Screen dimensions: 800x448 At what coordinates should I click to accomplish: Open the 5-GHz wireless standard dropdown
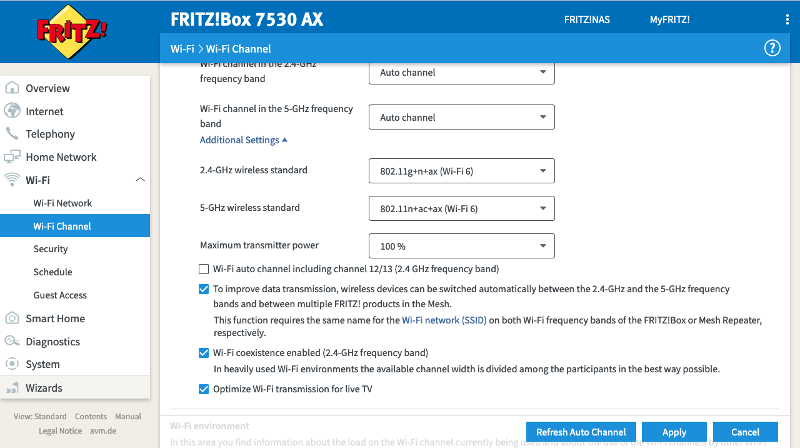(462, 209)
